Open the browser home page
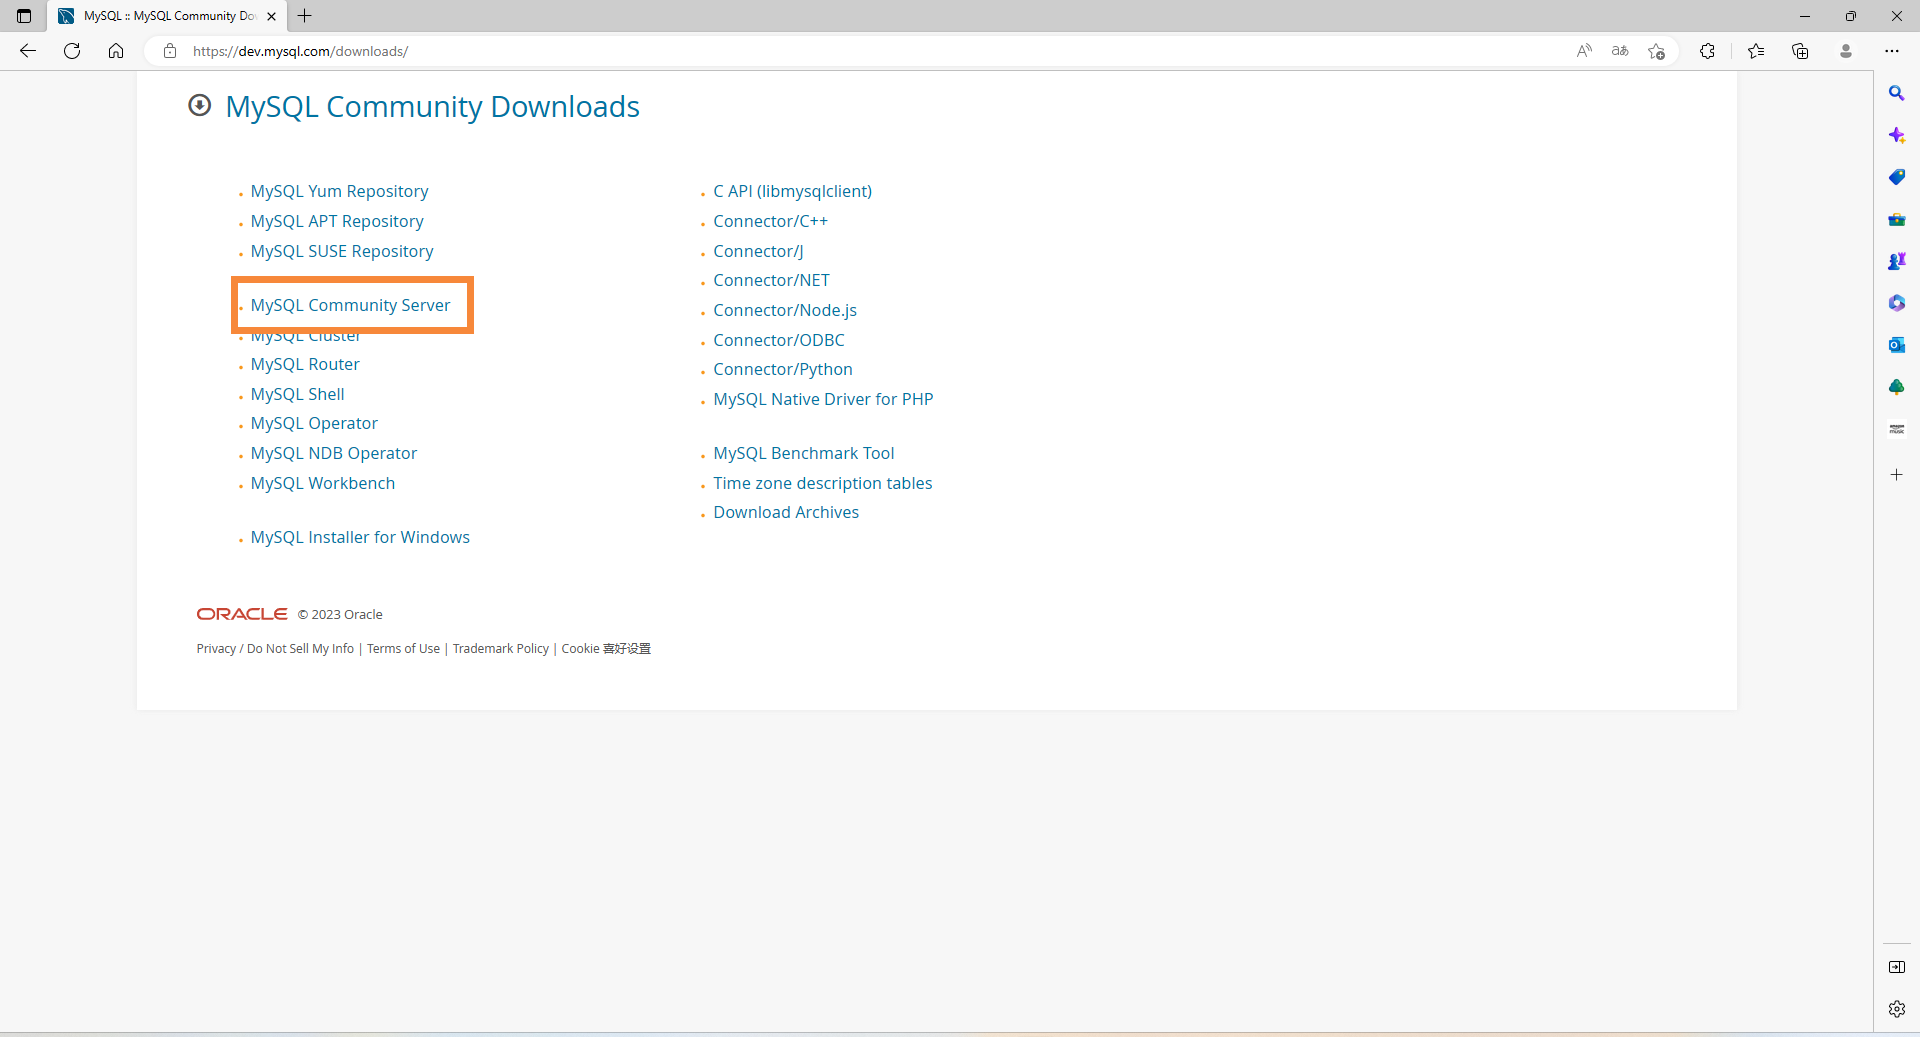The height and width of the screenshot is (1037, 1920). 116,51
